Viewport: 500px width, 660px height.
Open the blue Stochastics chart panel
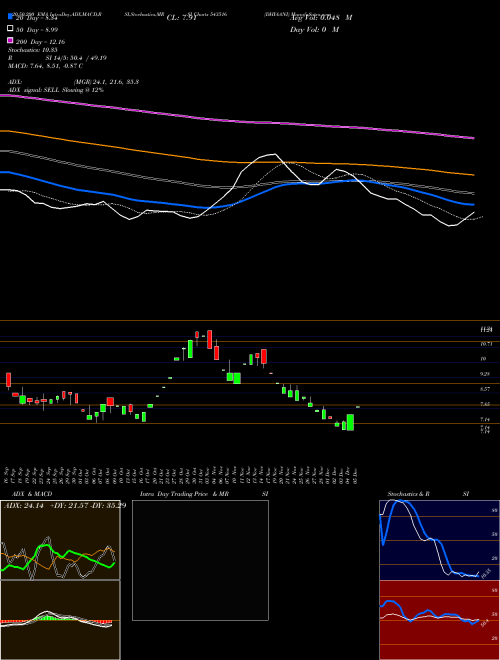pos(439,540)
